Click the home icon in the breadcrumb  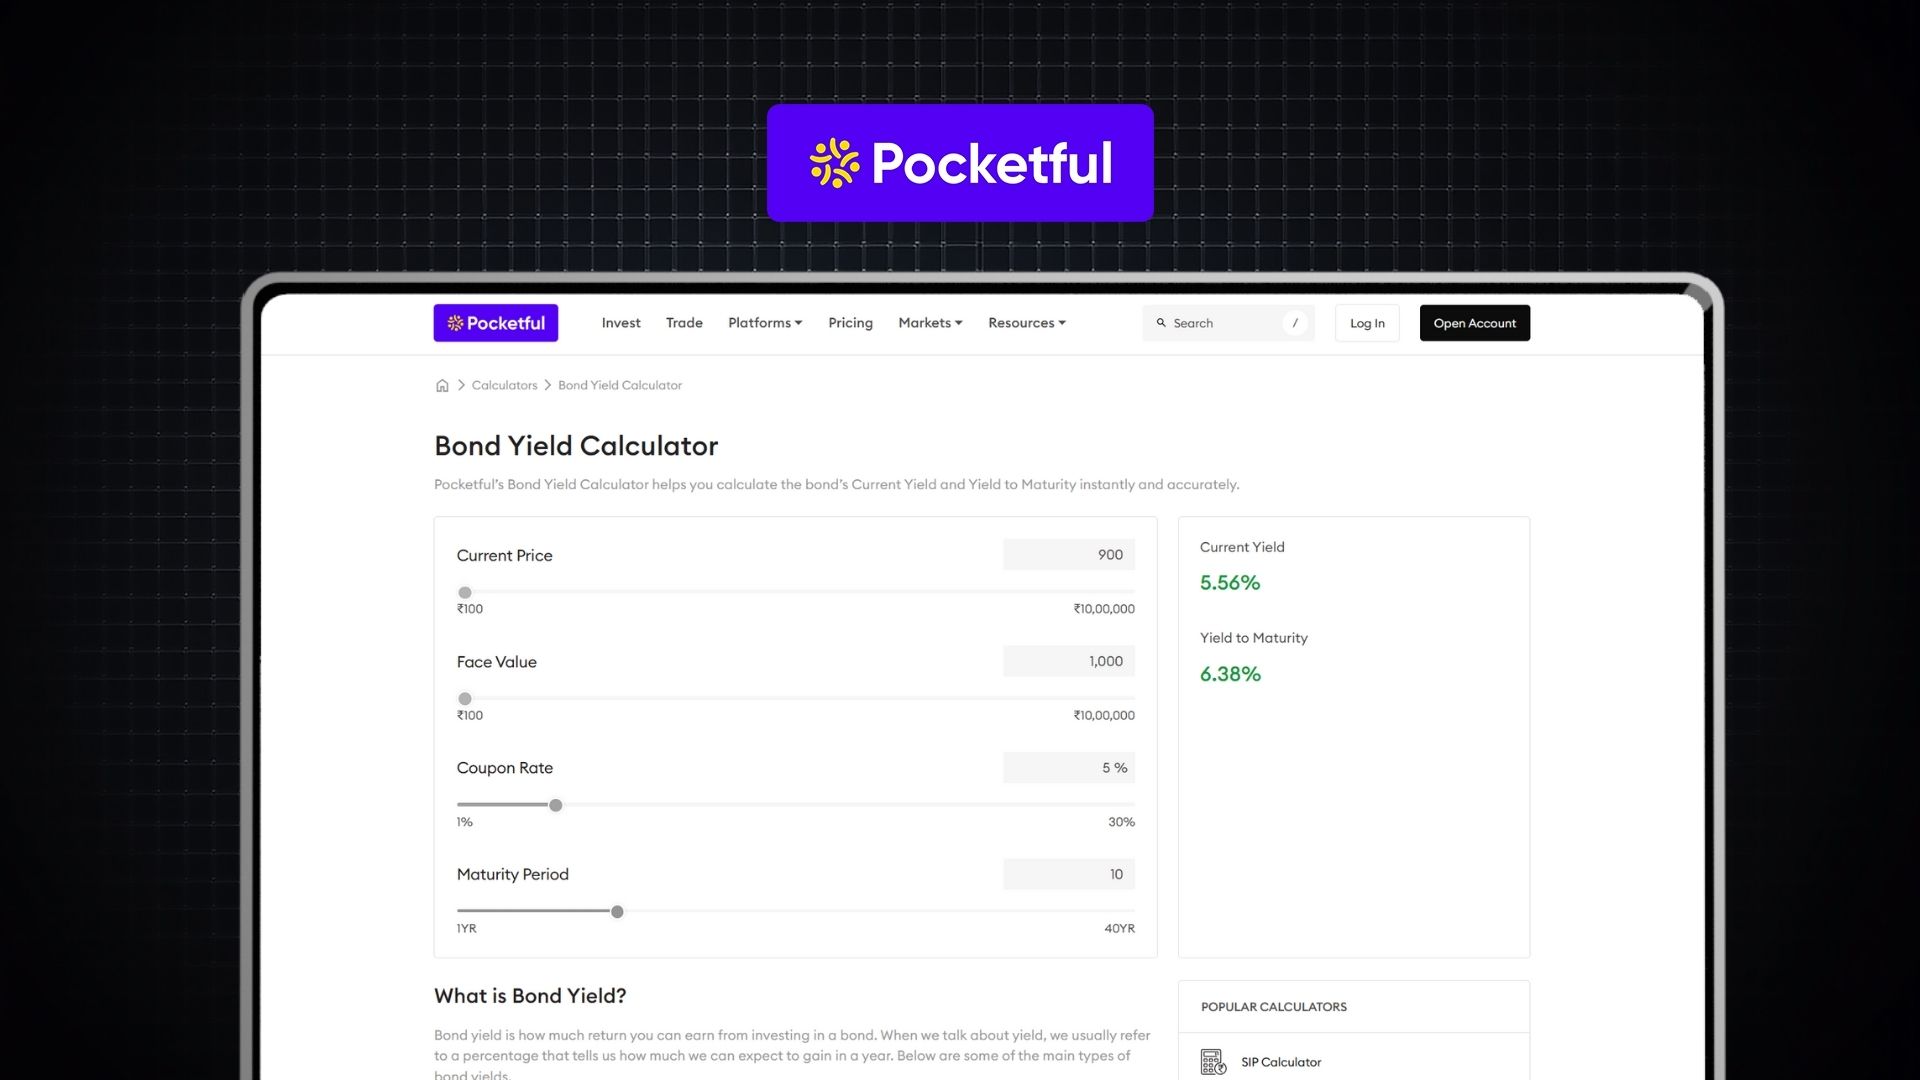point(442,385)
